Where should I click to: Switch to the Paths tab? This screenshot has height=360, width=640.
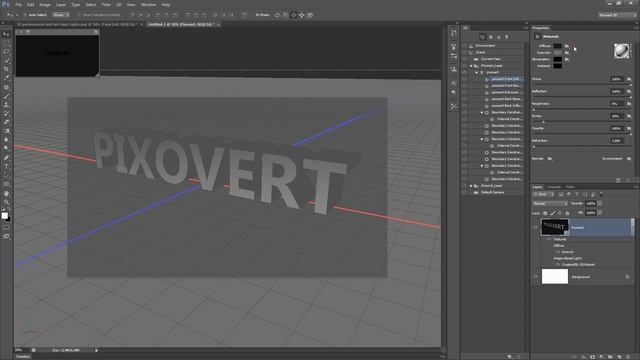point(570,187)
